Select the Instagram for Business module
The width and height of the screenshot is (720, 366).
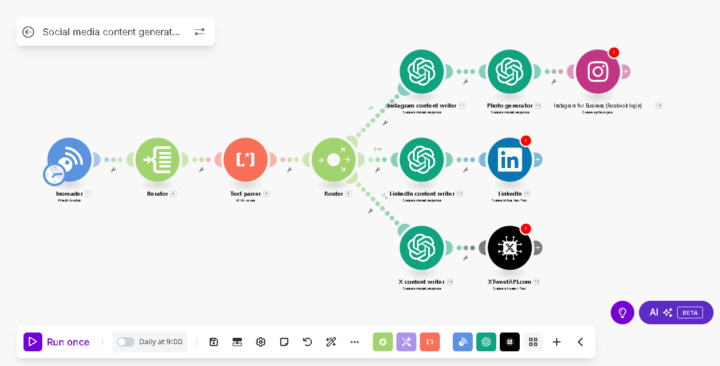[x=598, y=72]
